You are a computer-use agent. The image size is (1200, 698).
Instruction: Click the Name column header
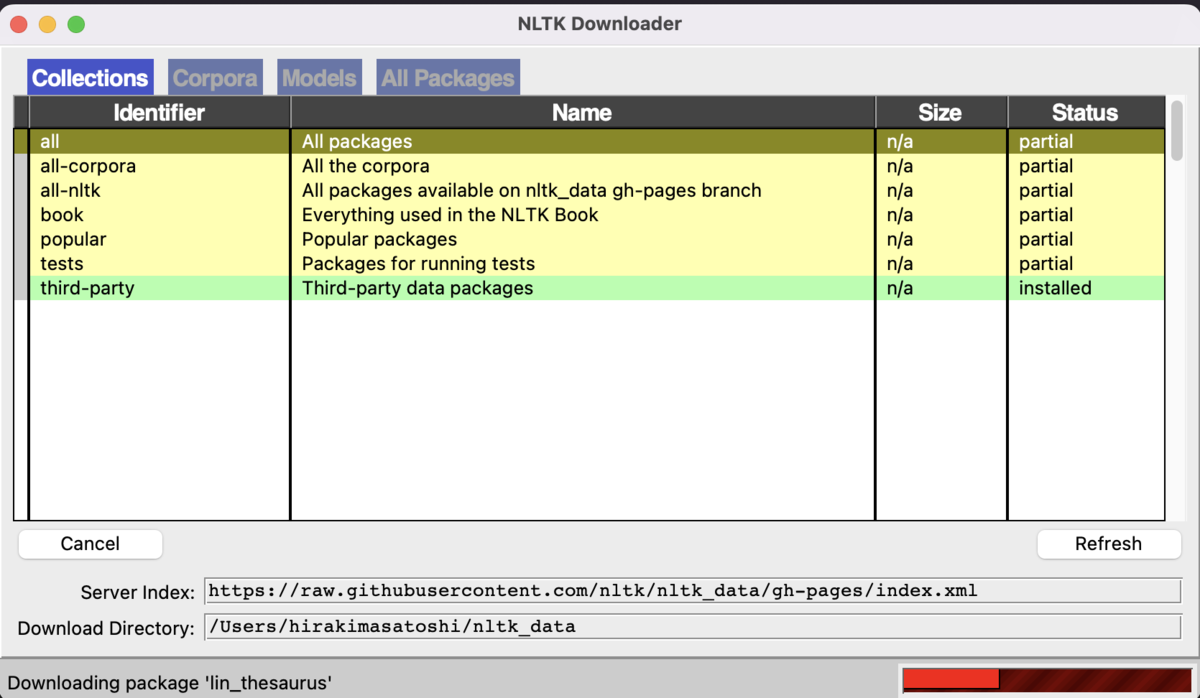click(582, 112)
